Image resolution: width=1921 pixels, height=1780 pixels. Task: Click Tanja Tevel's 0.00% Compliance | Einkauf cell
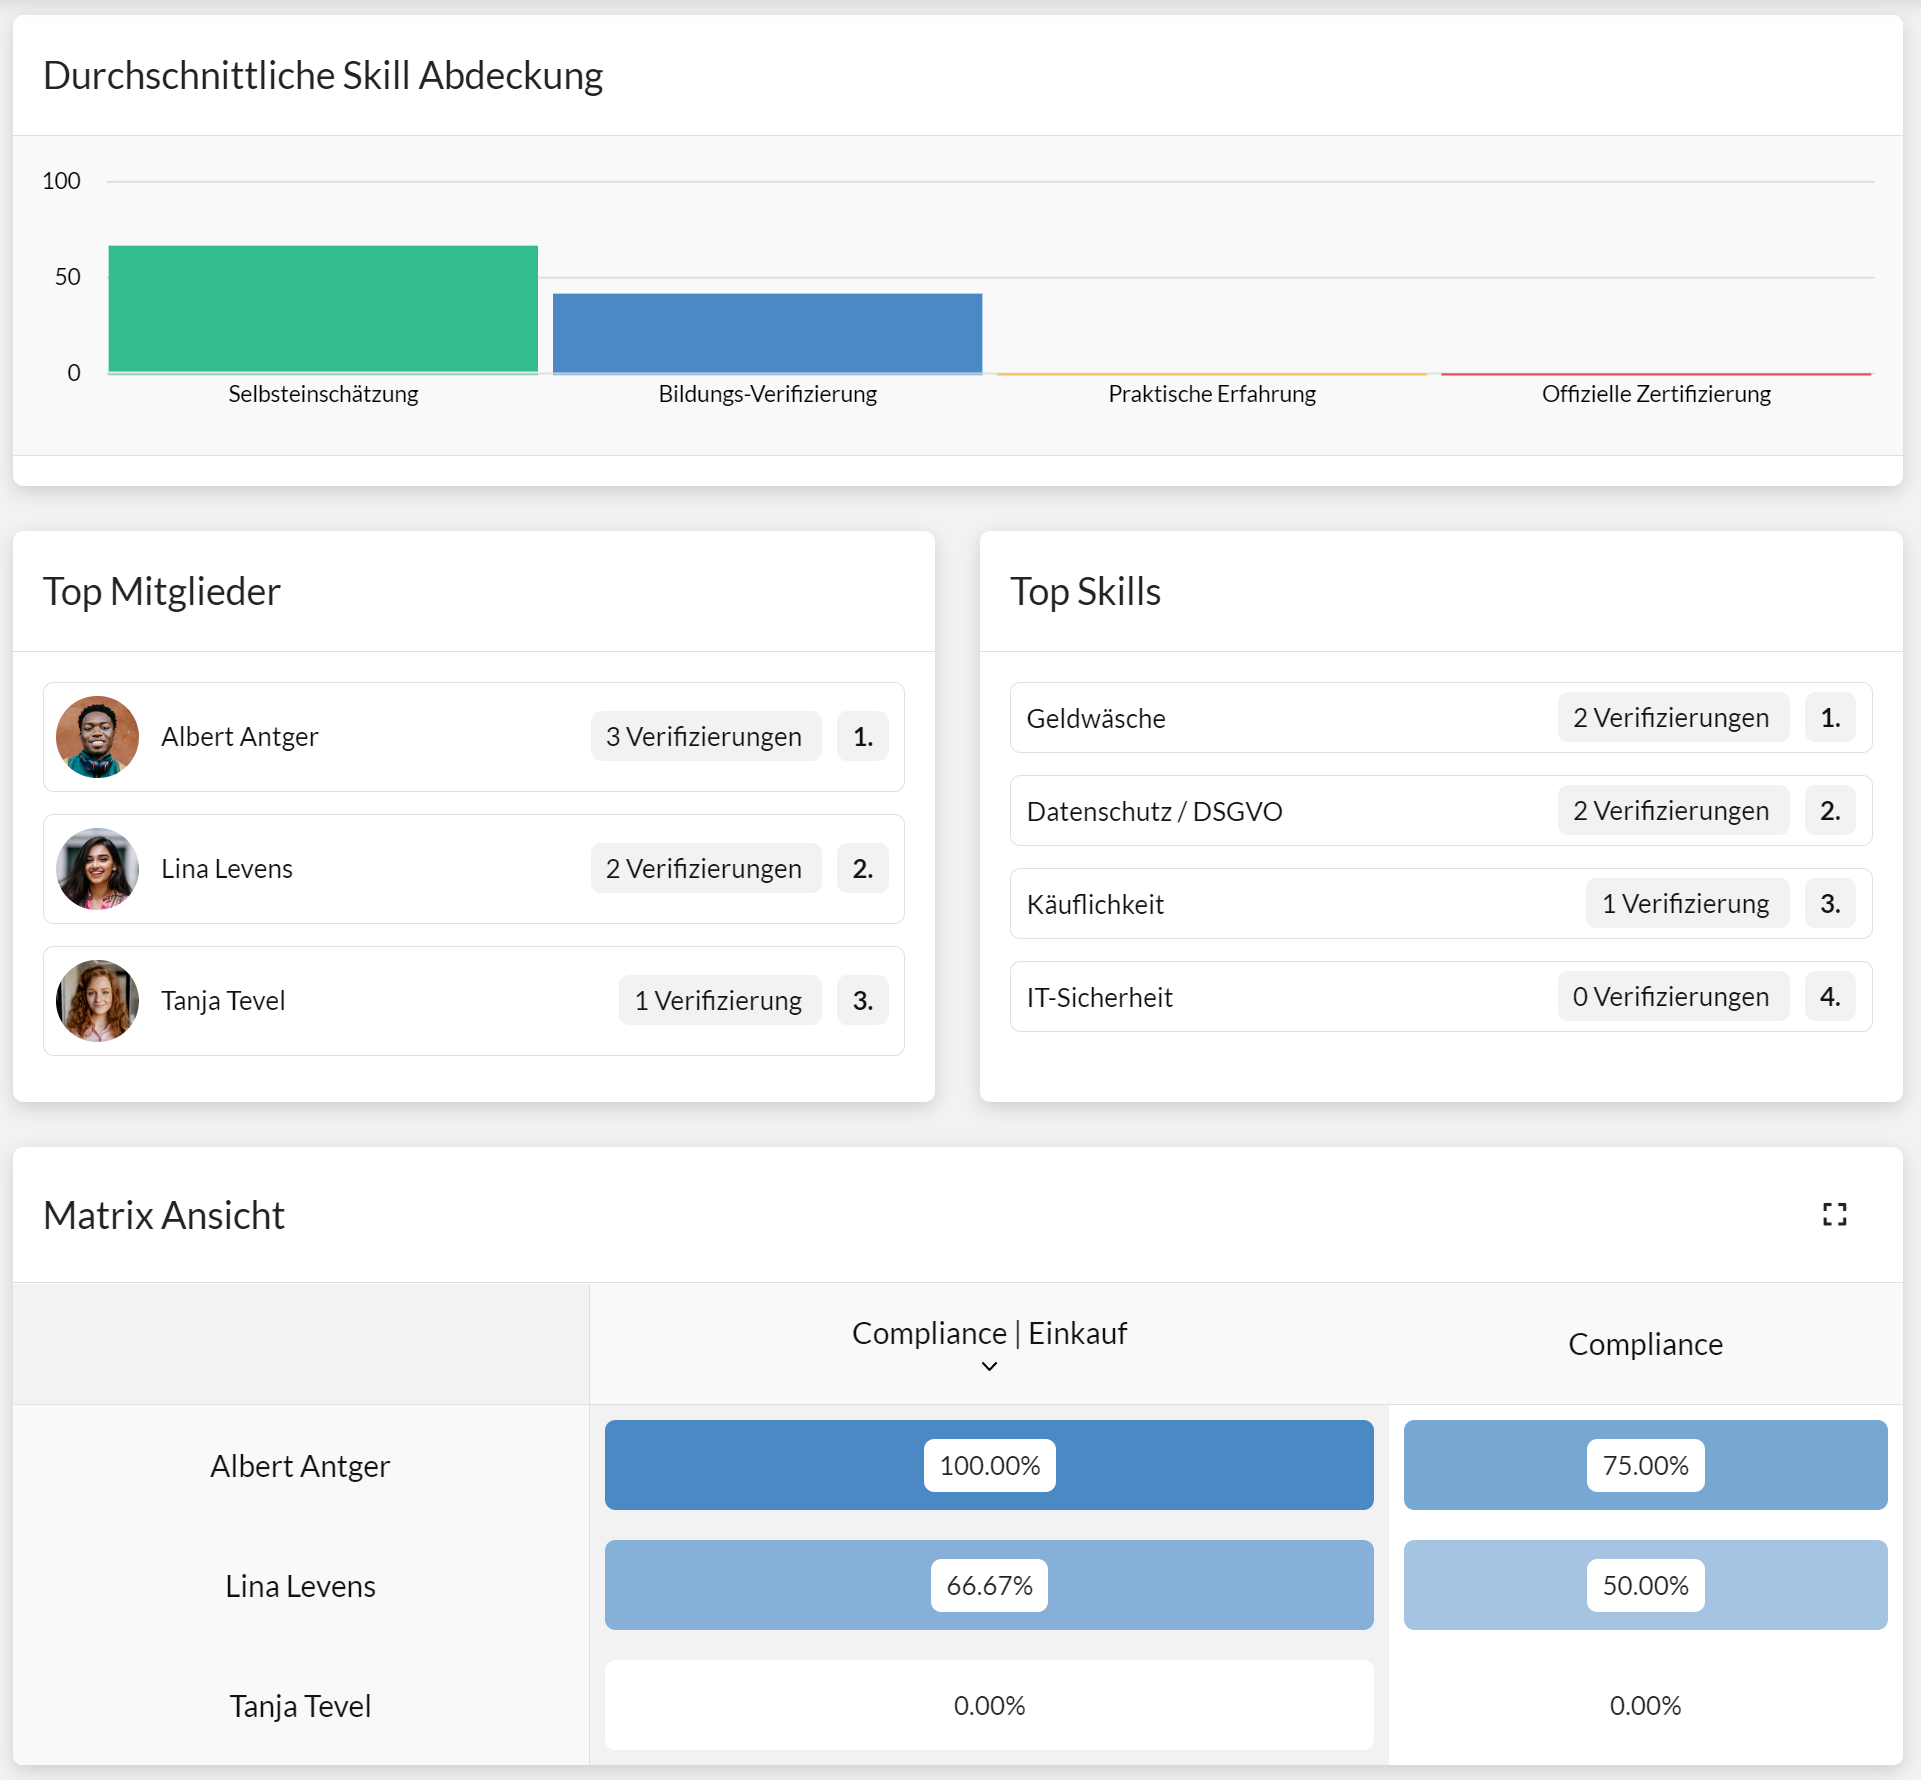point(989,1705)
